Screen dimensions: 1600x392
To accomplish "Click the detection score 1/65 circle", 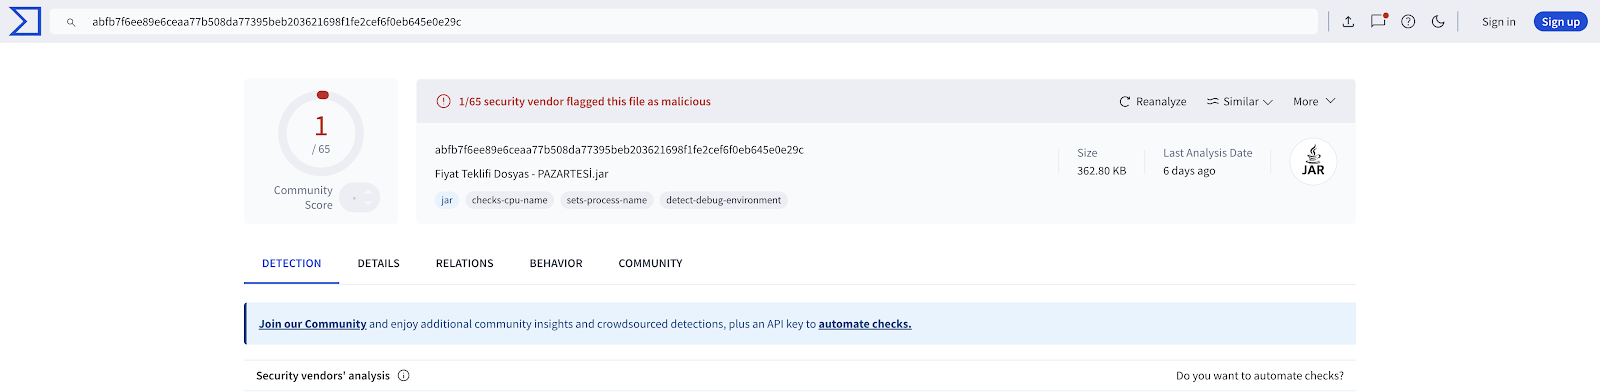I will (x=321, y=133).
